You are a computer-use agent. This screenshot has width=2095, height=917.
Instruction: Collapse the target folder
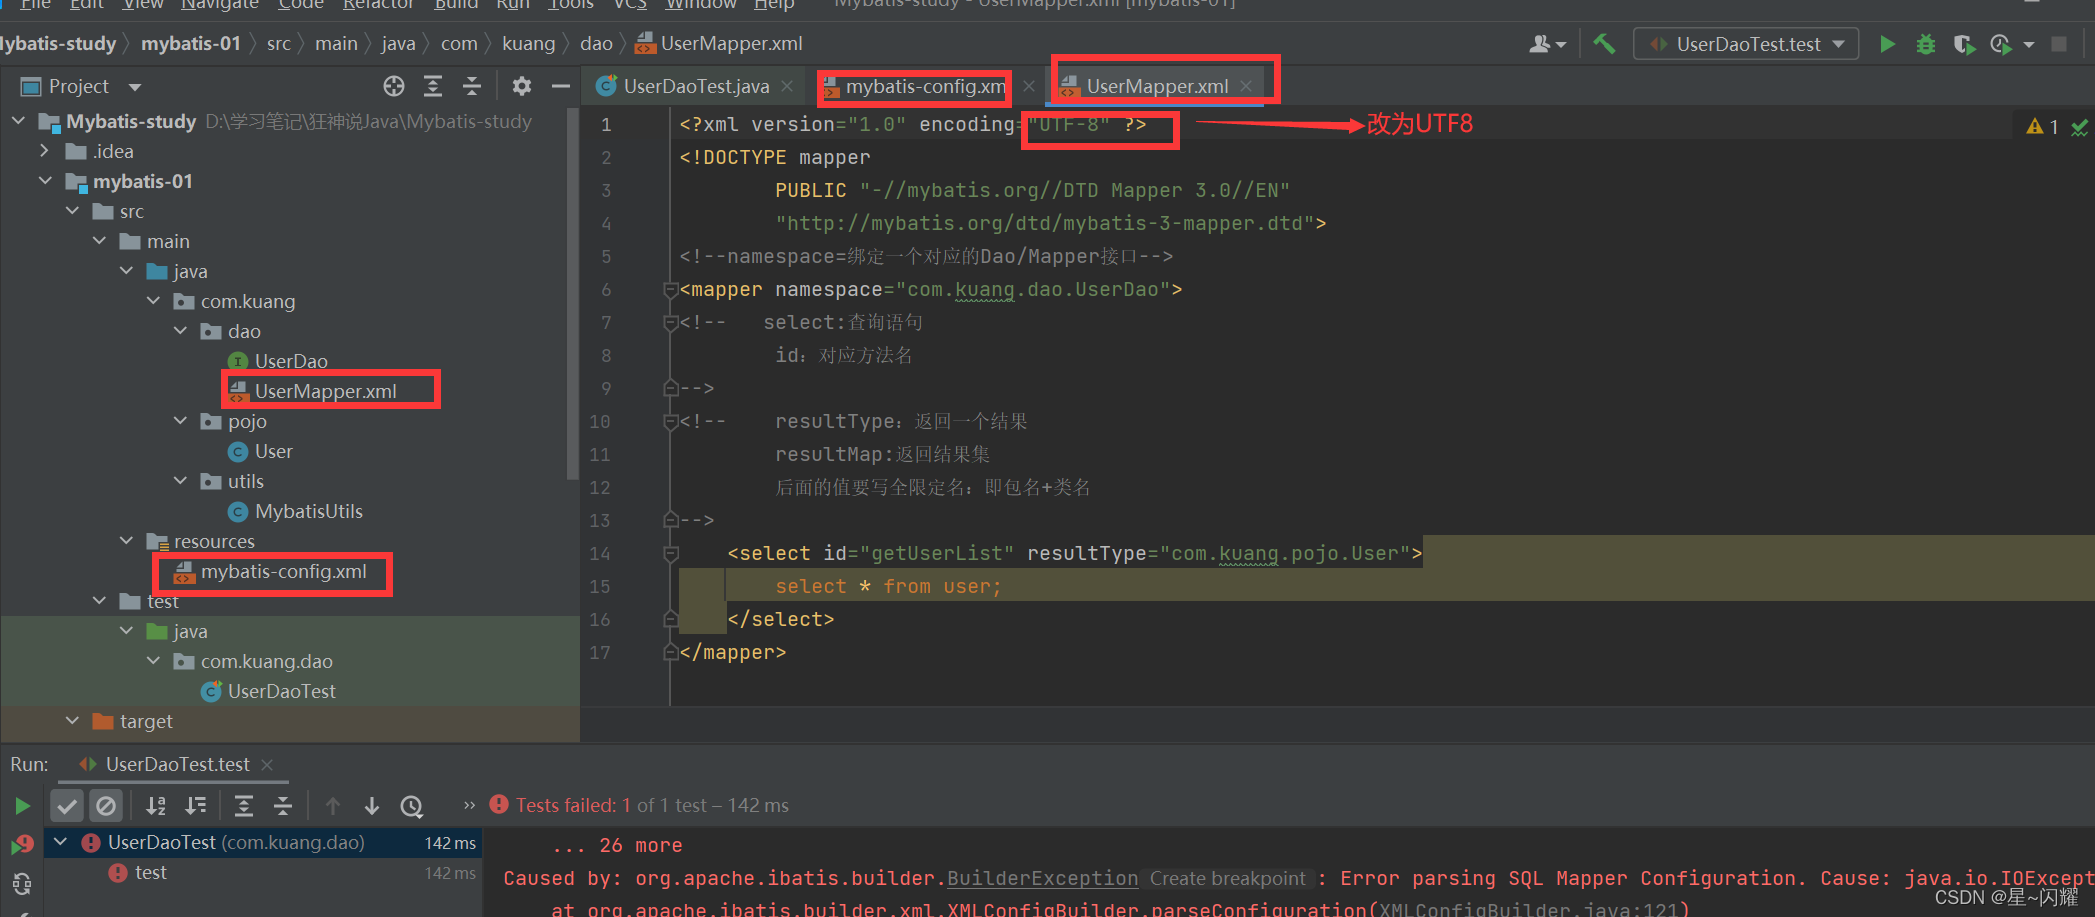click(x=72, y=721)
